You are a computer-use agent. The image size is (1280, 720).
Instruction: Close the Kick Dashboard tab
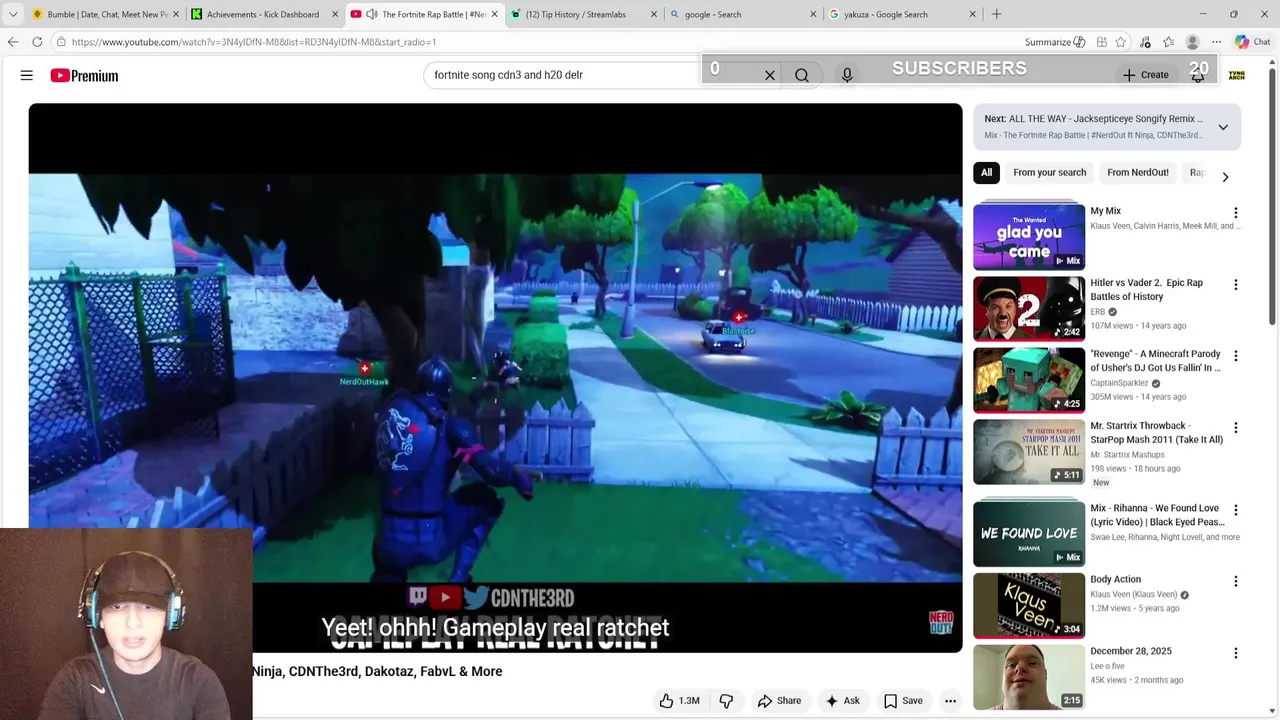click(x=335, y=14)
